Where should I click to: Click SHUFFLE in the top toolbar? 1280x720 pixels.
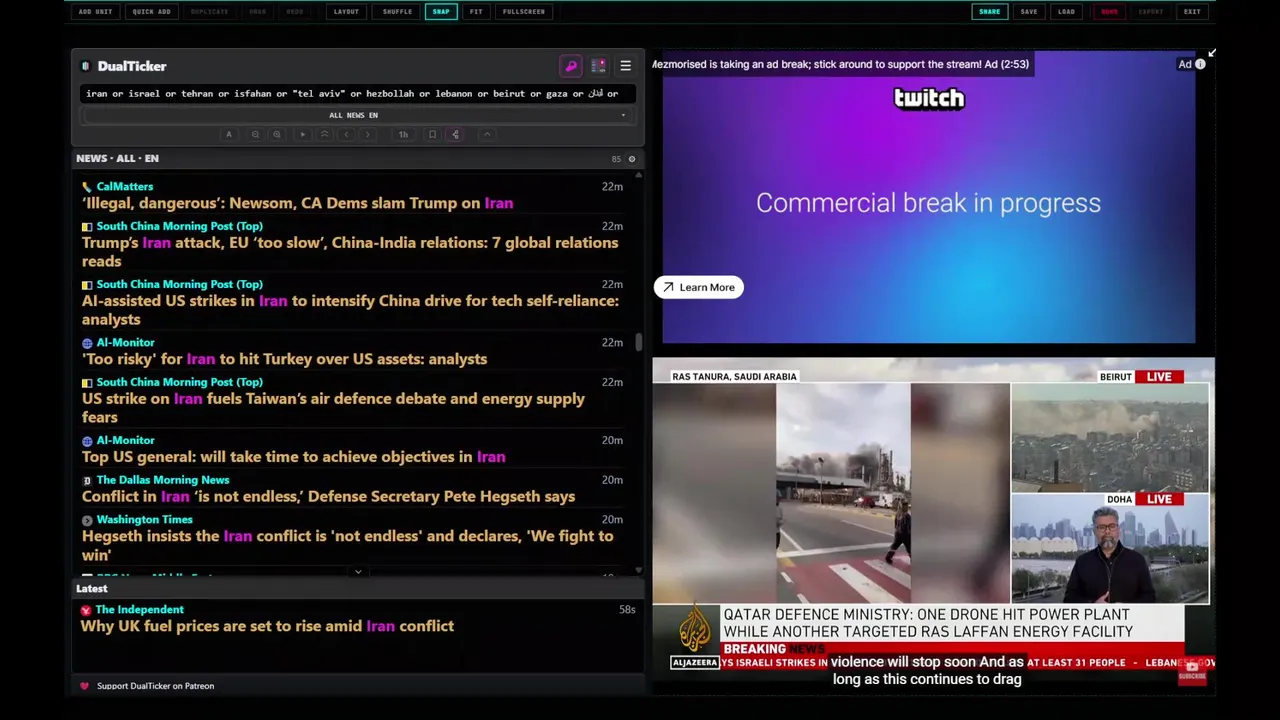[x=397, y=12]
